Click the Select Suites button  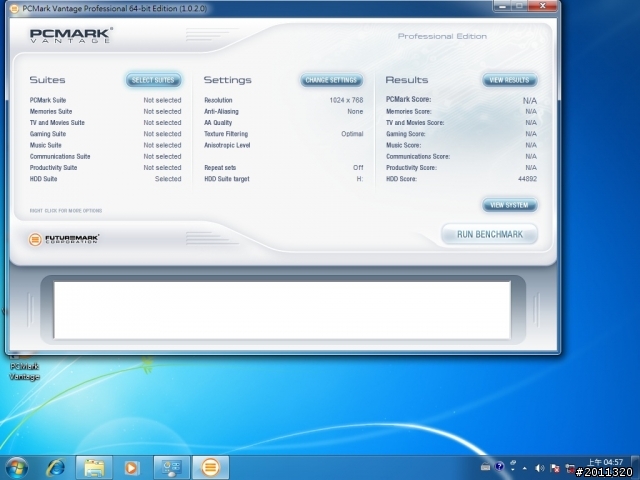(x=153, y=80)
